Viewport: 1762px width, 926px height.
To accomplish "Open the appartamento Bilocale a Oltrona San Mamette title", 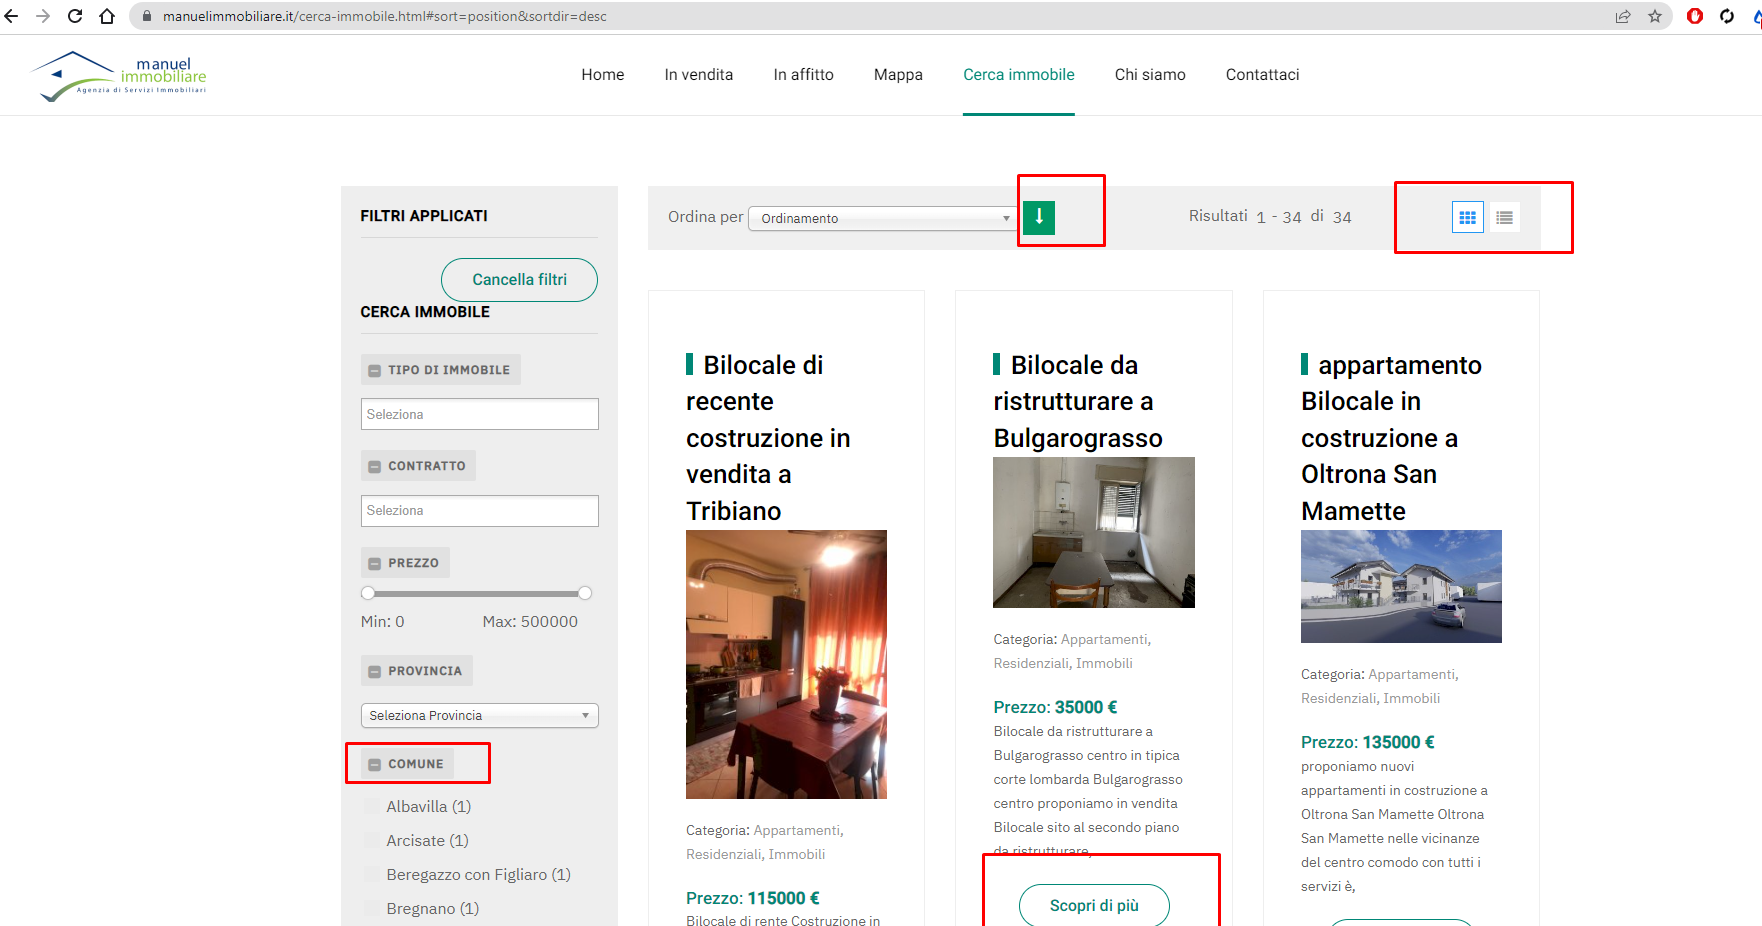I will 1392,438.
